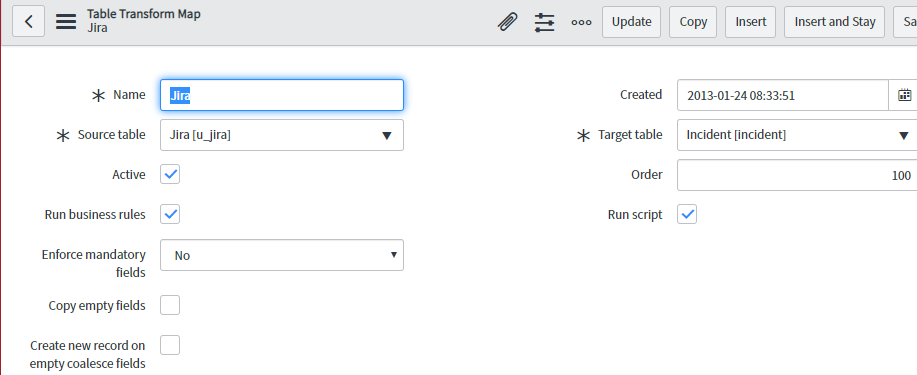Click the Target table label
The image size is (917, 375).
point(630,135)
